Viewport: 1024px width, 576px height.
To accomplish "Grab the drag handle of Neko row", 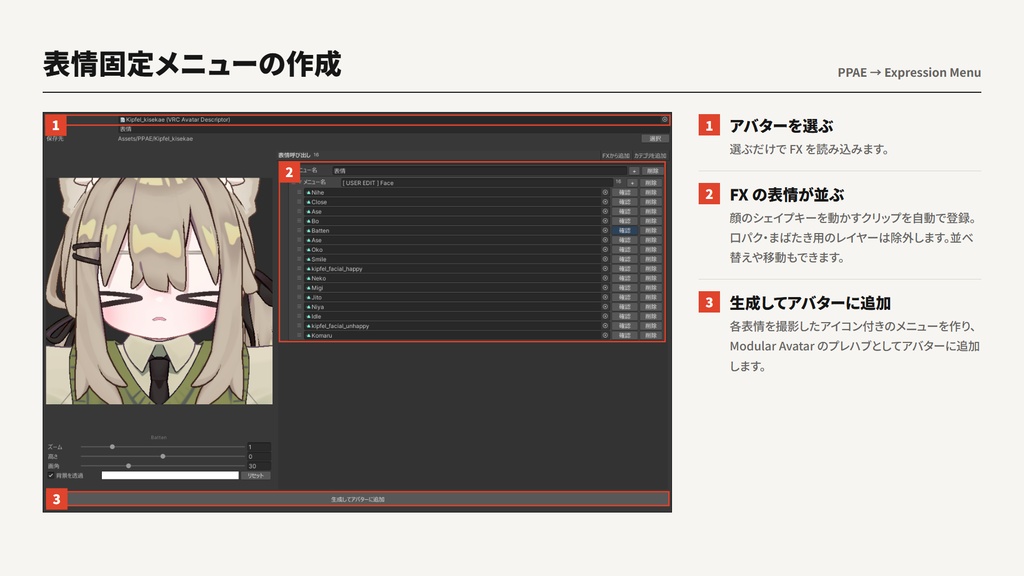I will coord(299,278).
